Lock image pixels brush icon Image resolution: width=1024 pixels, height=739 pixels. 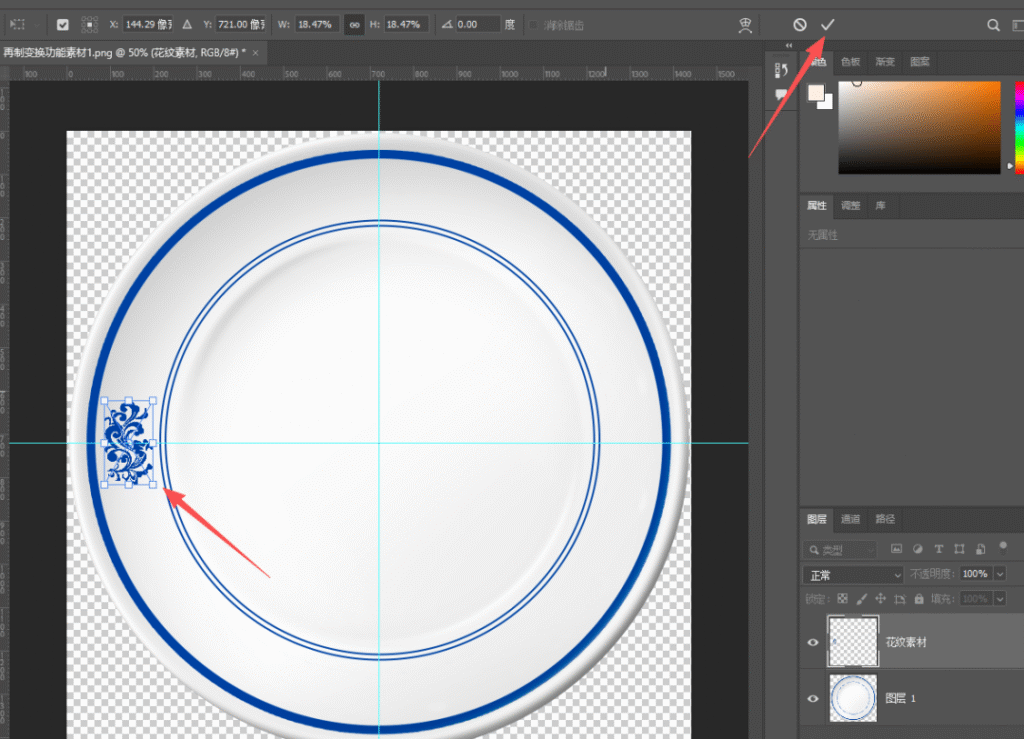pyautogui.click(x=861, y=599)
